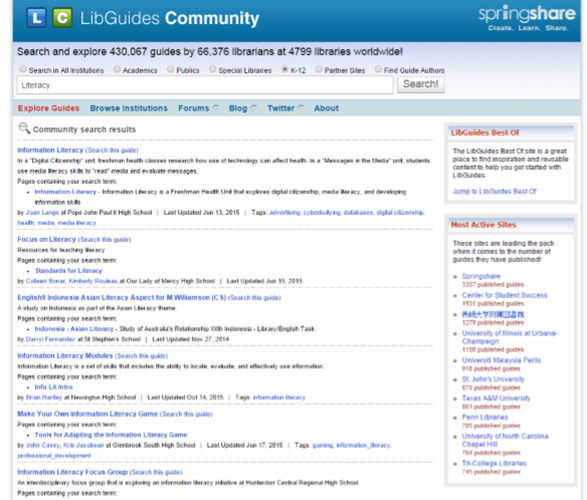
Task: Open Penn Libraries site link
Action: (485, 417)
